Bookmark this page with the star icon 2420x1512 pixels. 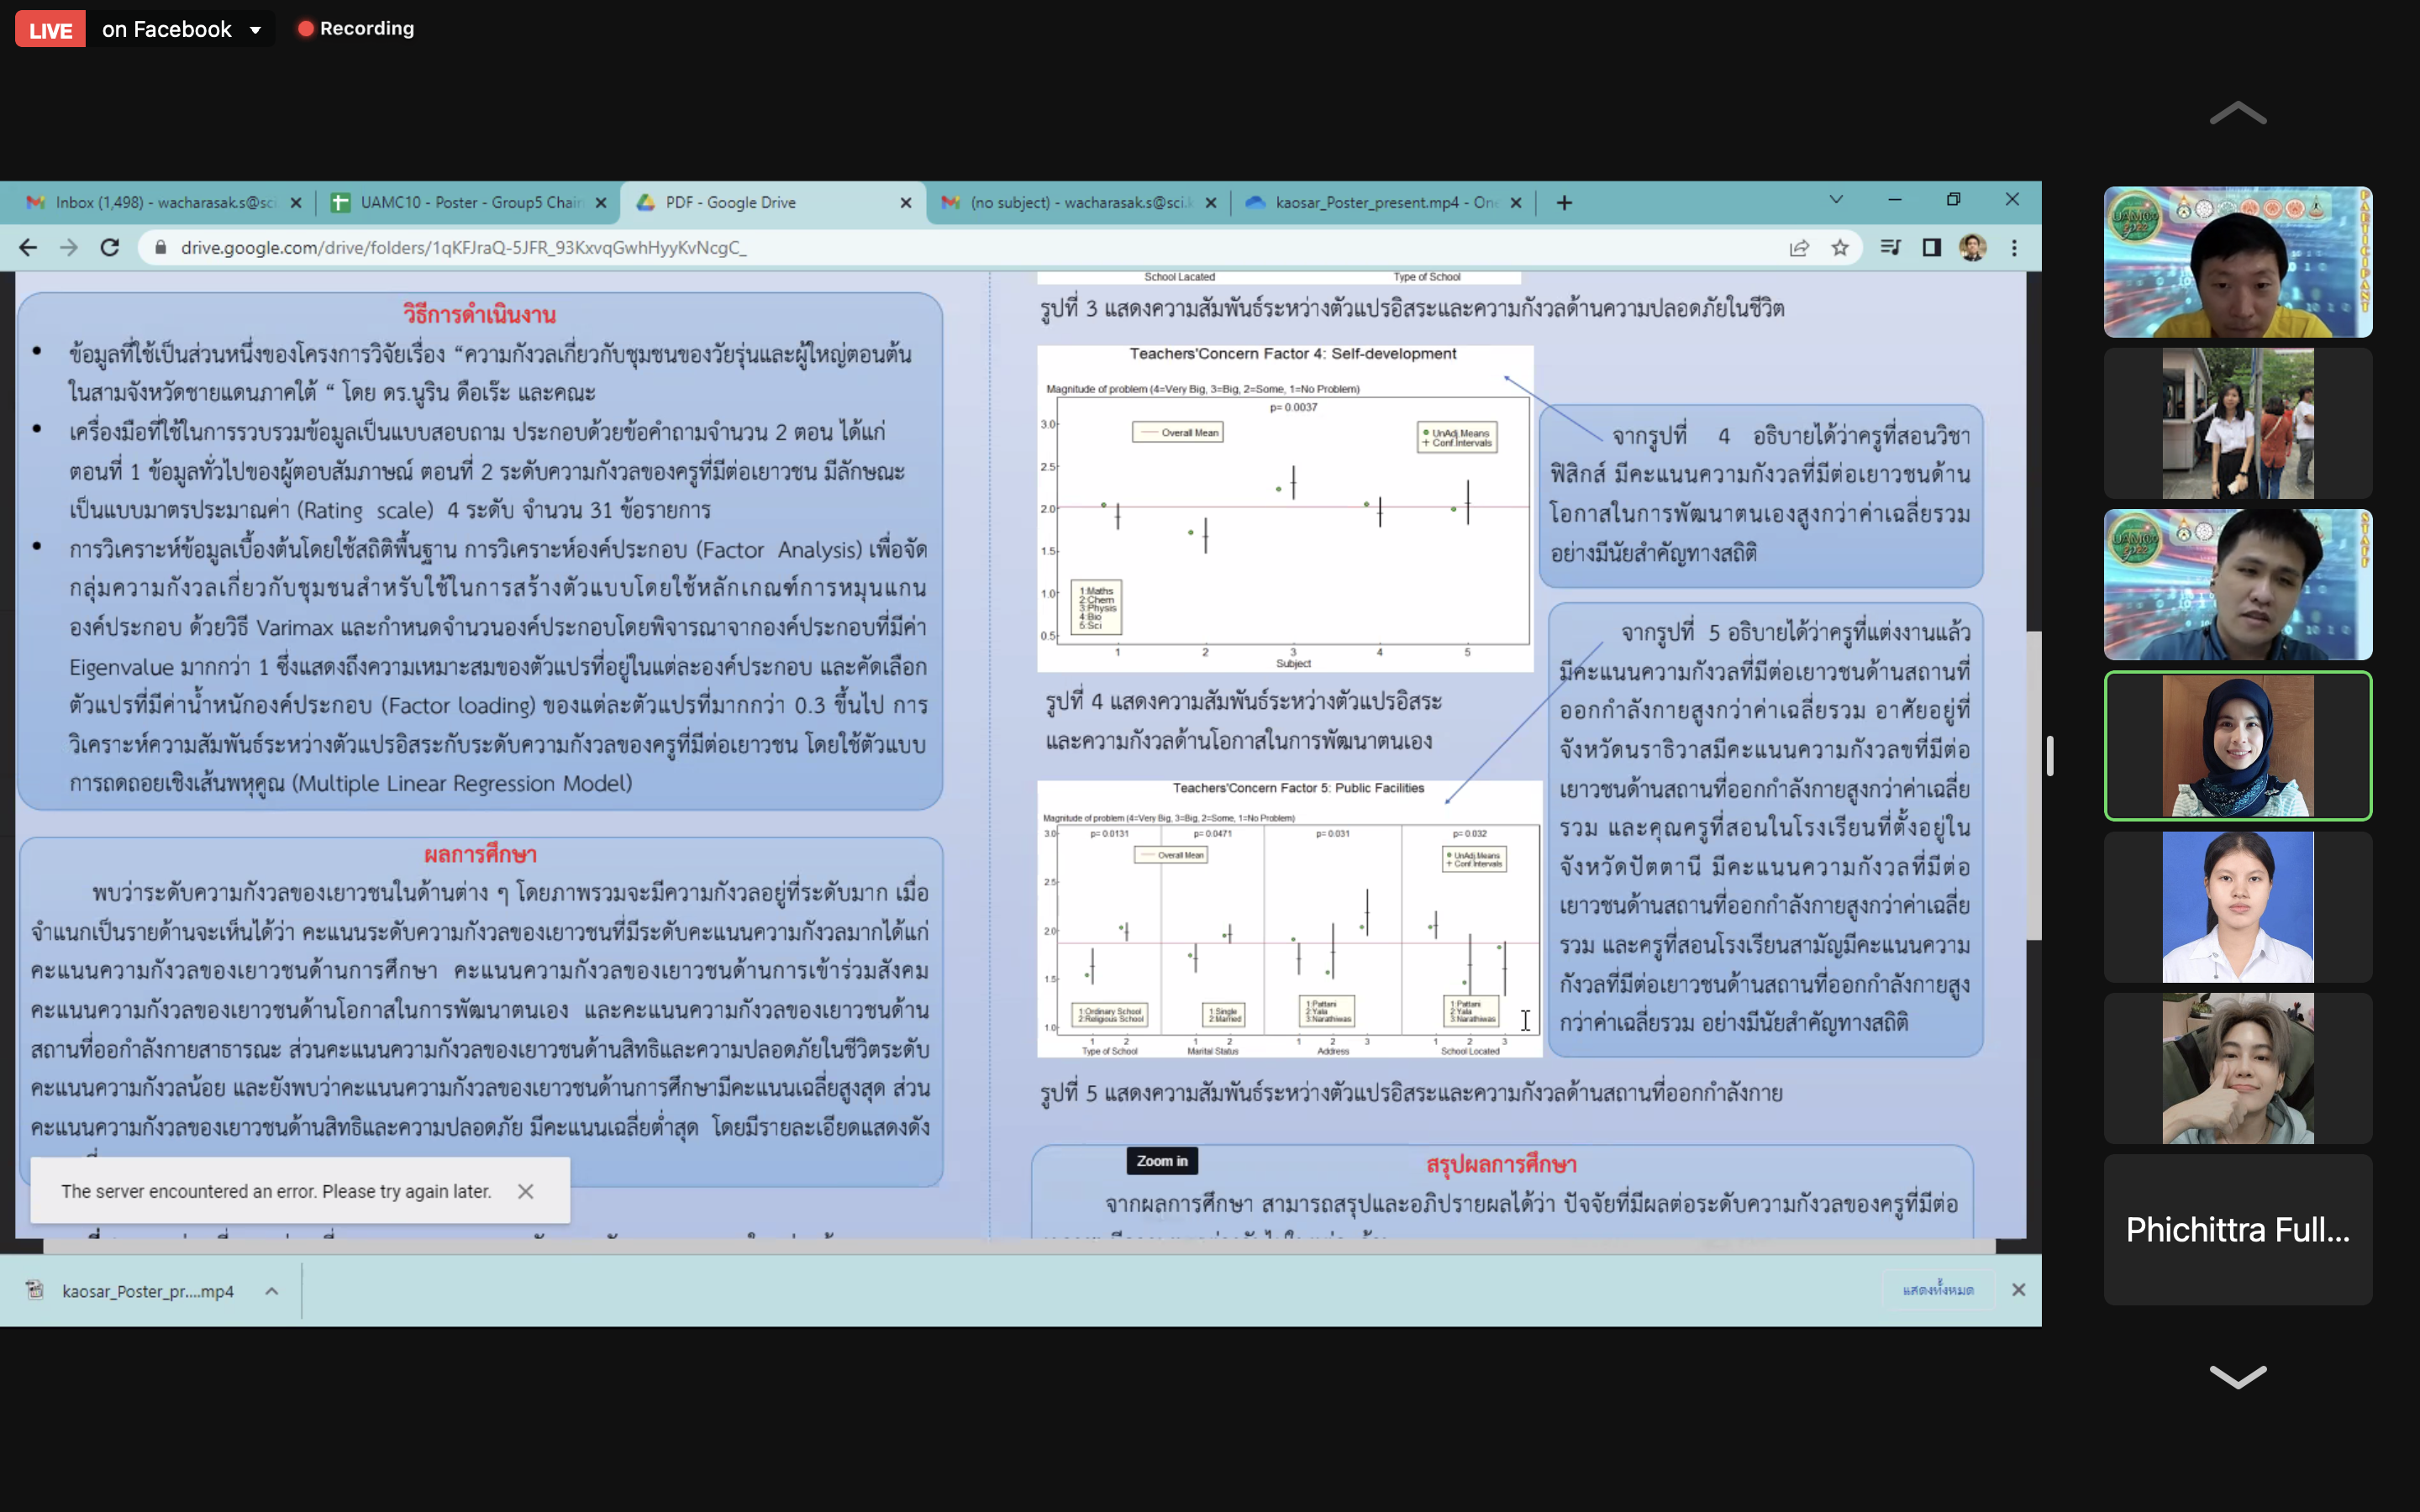(1840, 248)
